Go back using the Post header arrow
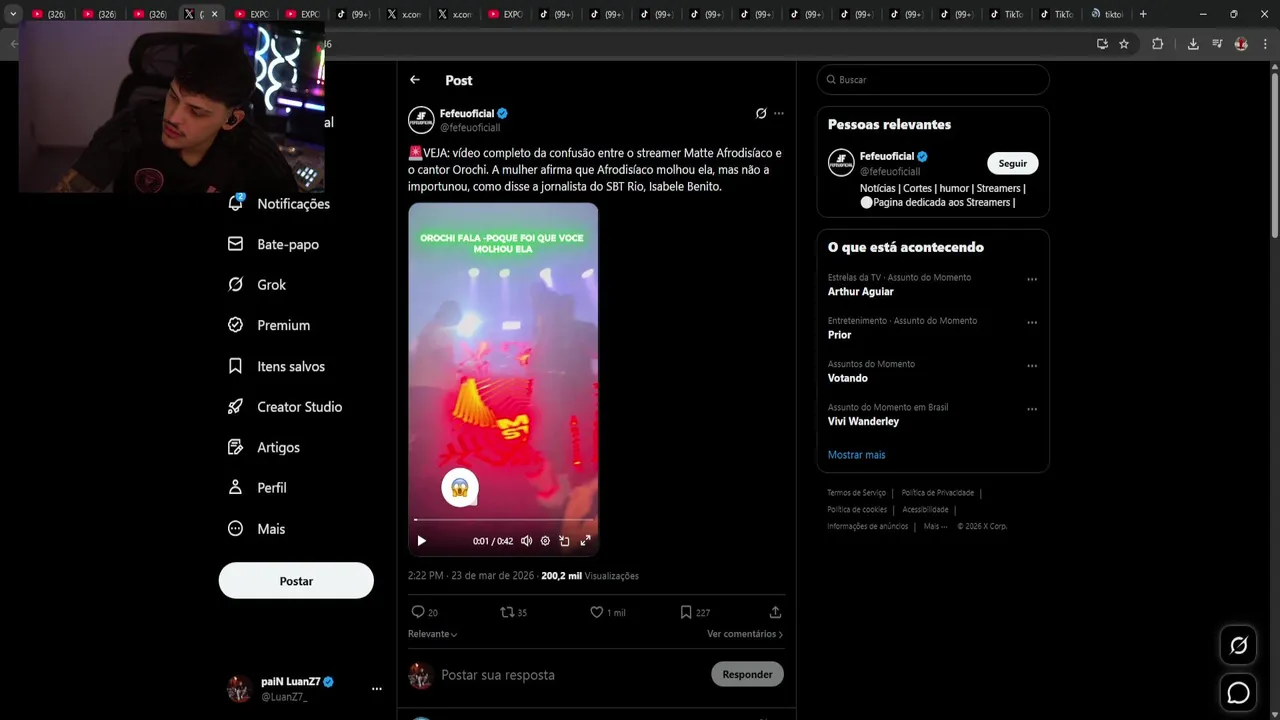The image size is (1280, 720). click(x=415, y=80)
